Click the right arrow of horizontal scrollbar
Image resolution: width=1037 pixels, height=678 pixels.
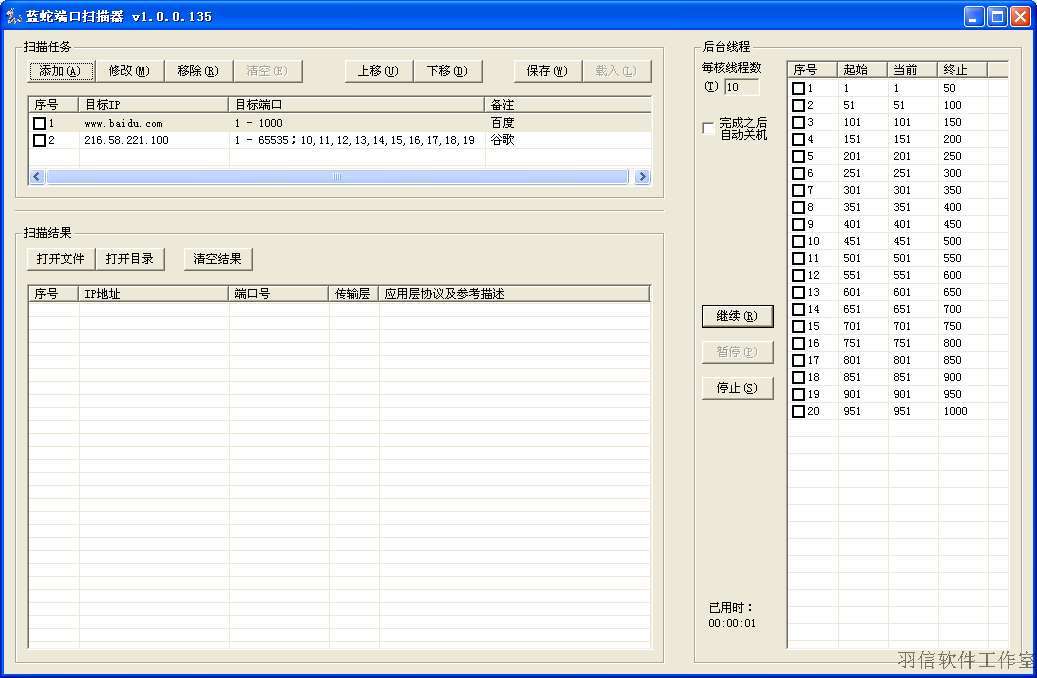click(643, 176)
